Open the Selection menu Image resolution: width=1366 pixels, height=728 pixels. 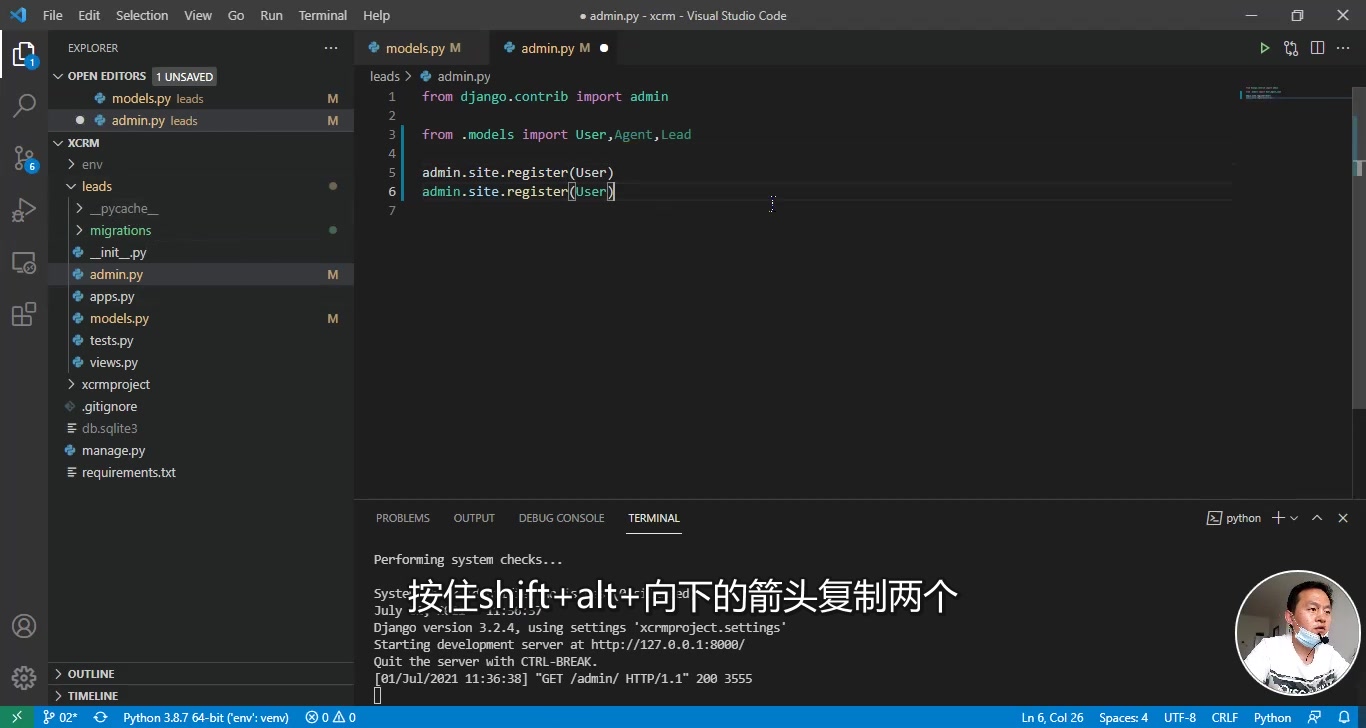point(142,15)
